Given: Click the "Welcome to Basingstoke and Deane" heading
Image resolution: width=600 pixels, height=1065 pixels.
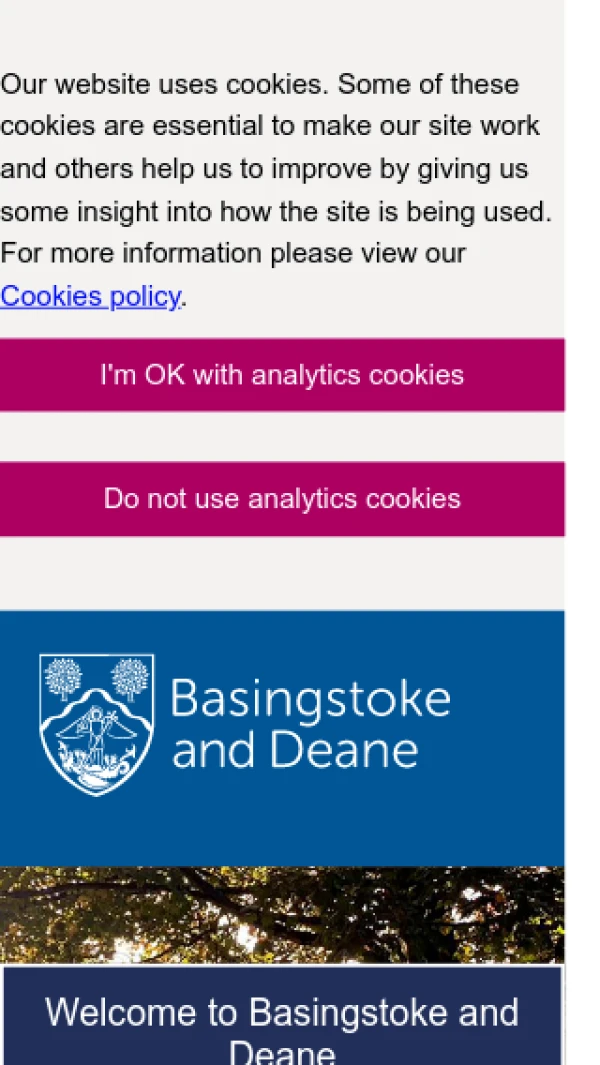Looking at the screenshot, I should (282, 1025).
